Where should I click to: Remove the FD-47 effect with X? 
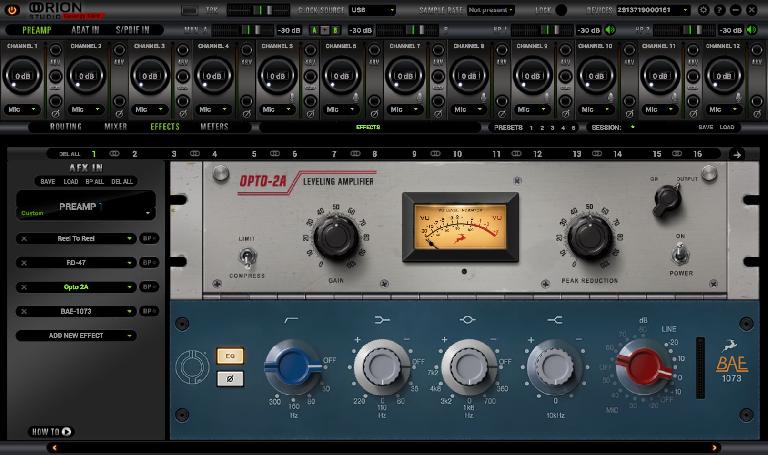(x=24, y=263)
